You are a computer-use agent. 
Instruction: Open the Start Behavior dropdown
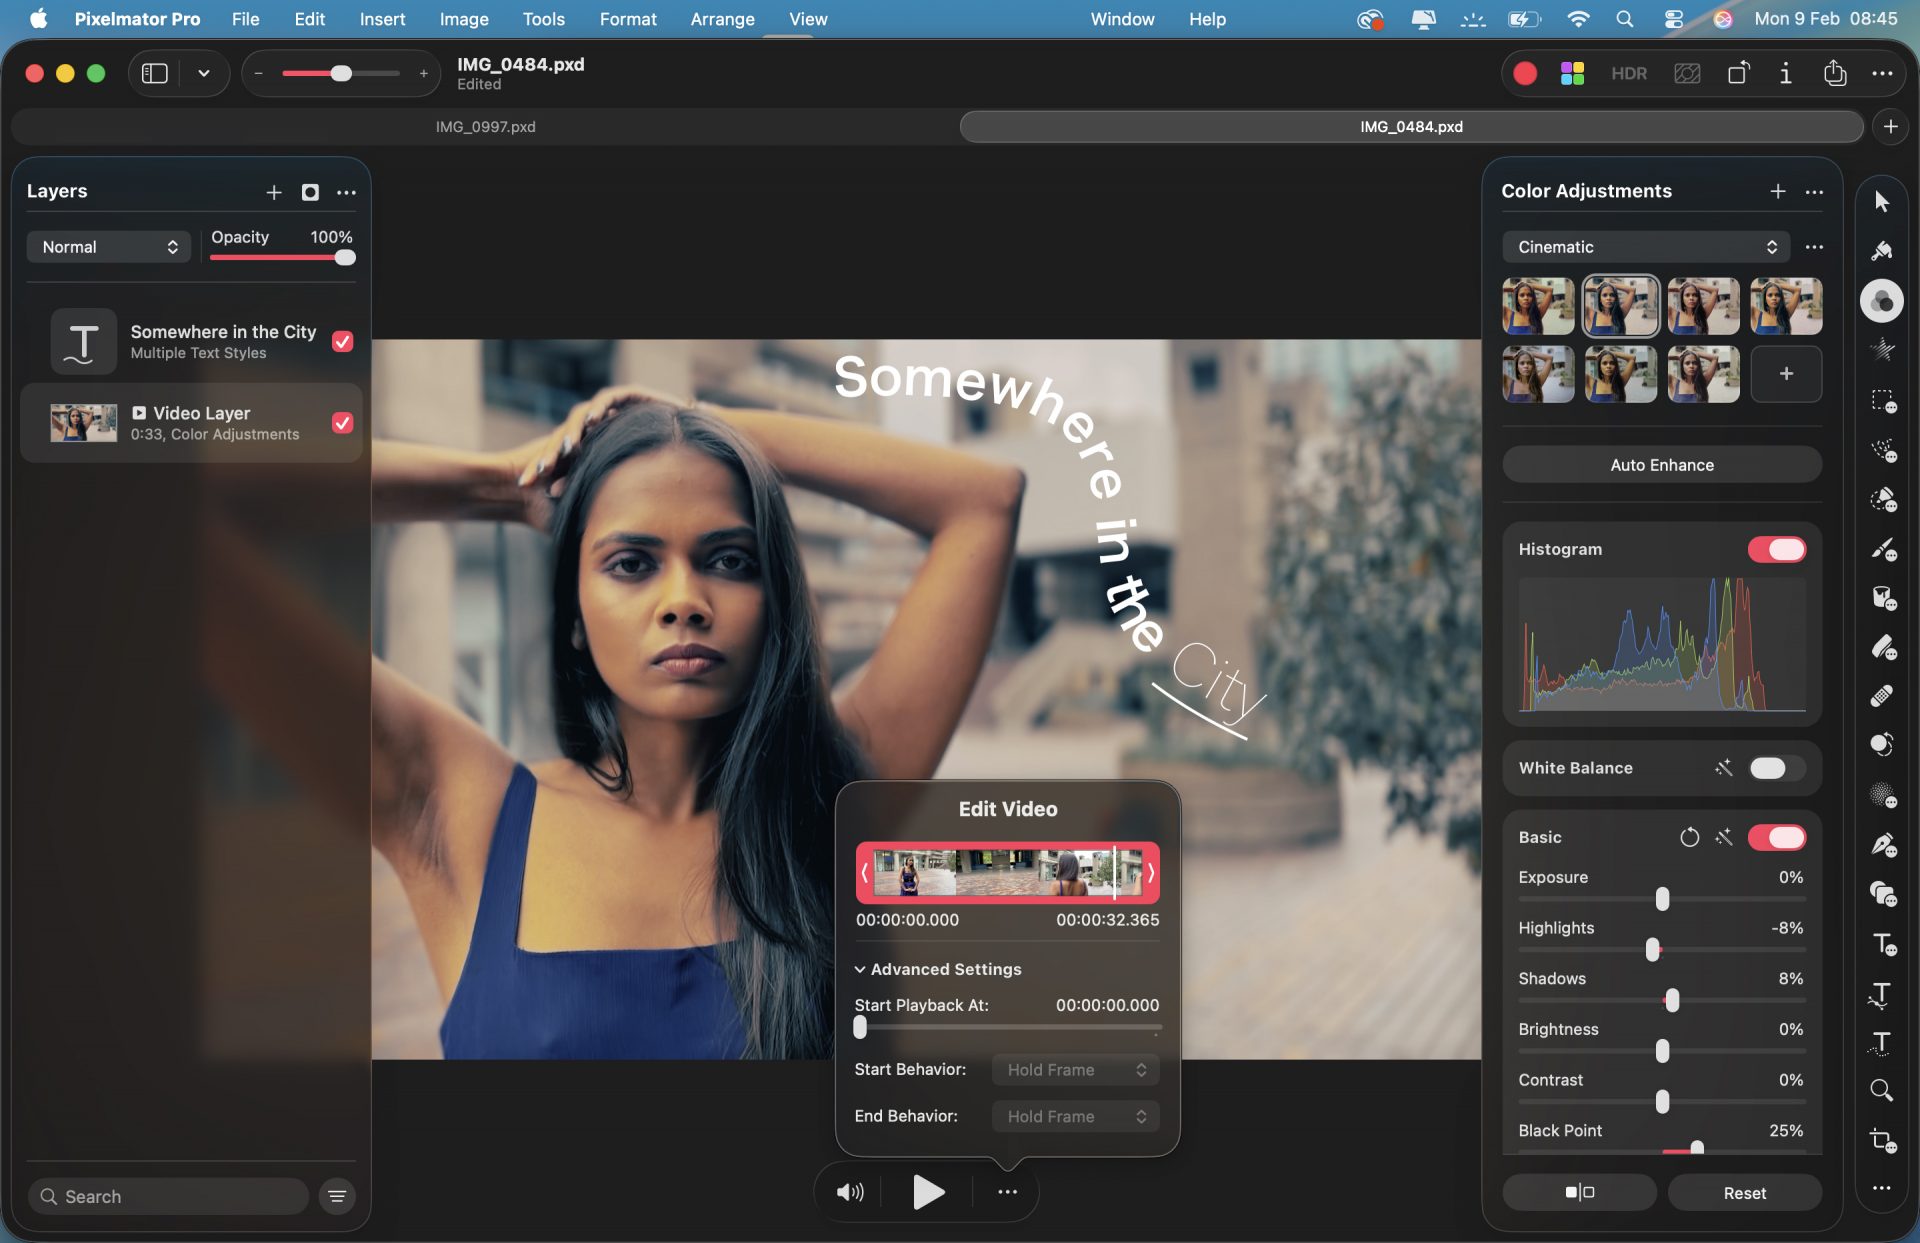point(1075,1069)
